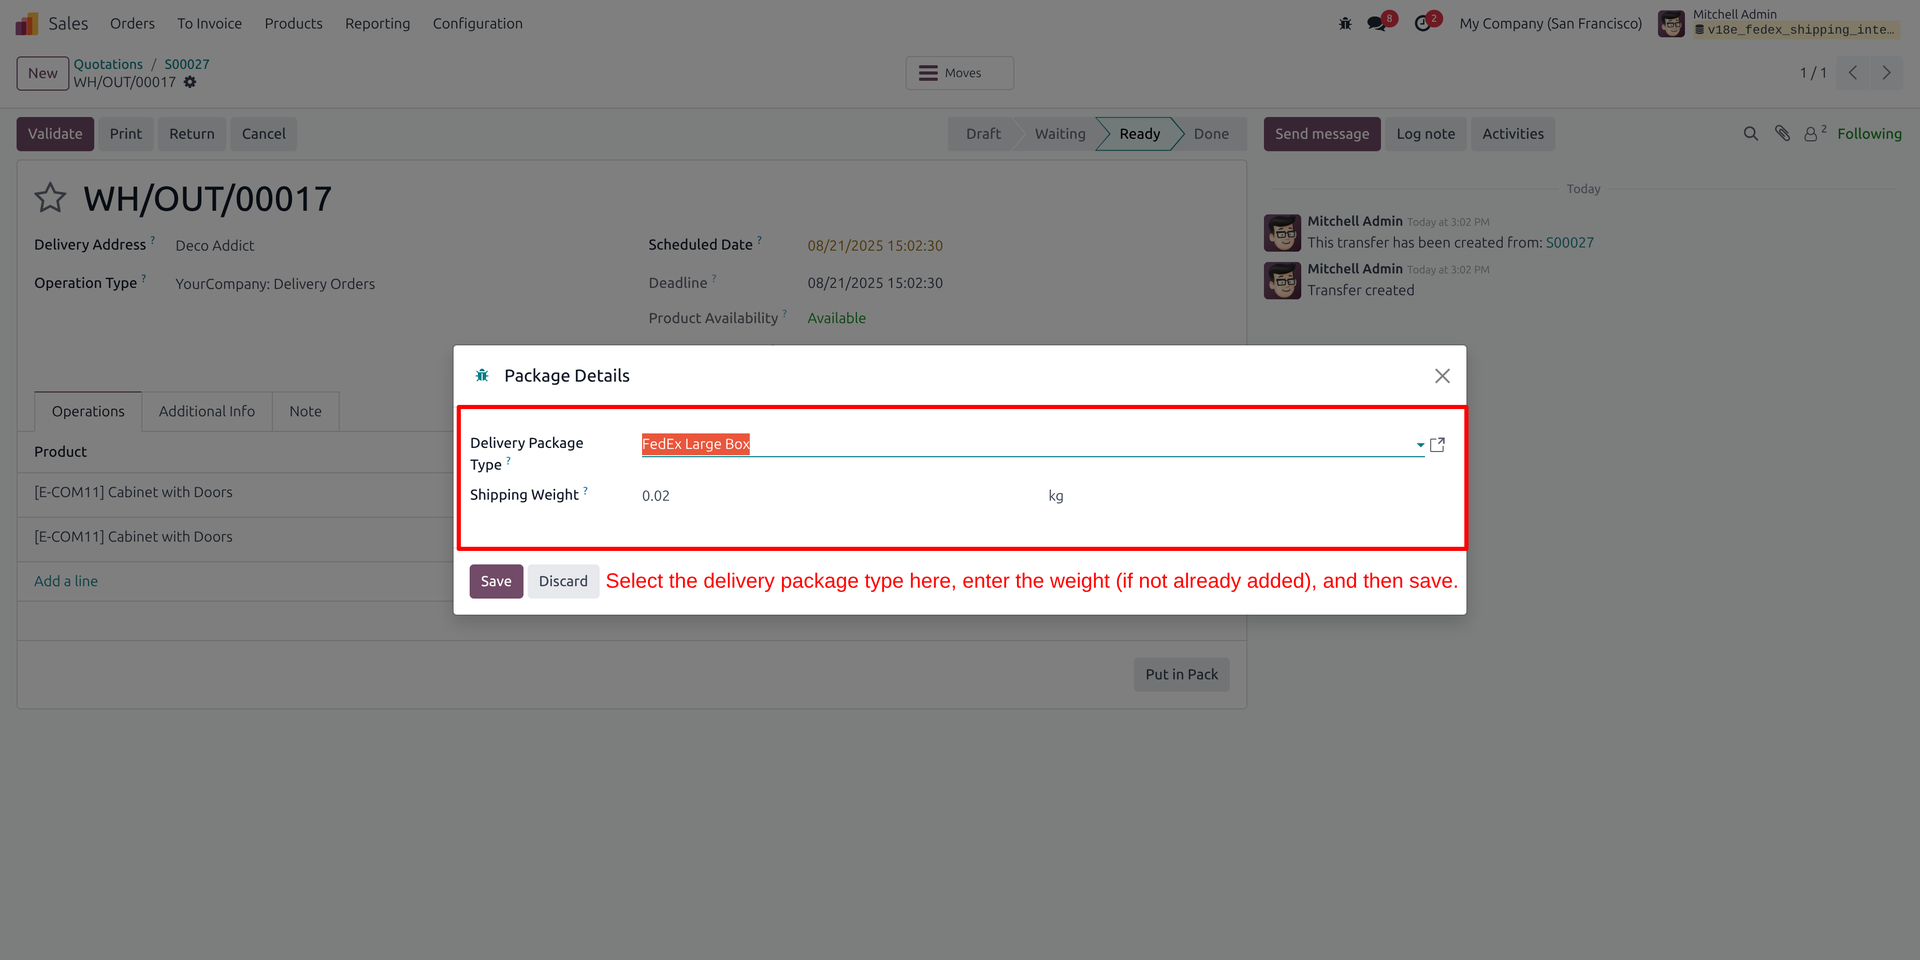Switch to the Additional Info tab
This screenshot has height=960, width=1920.
(x=207, y=411)
